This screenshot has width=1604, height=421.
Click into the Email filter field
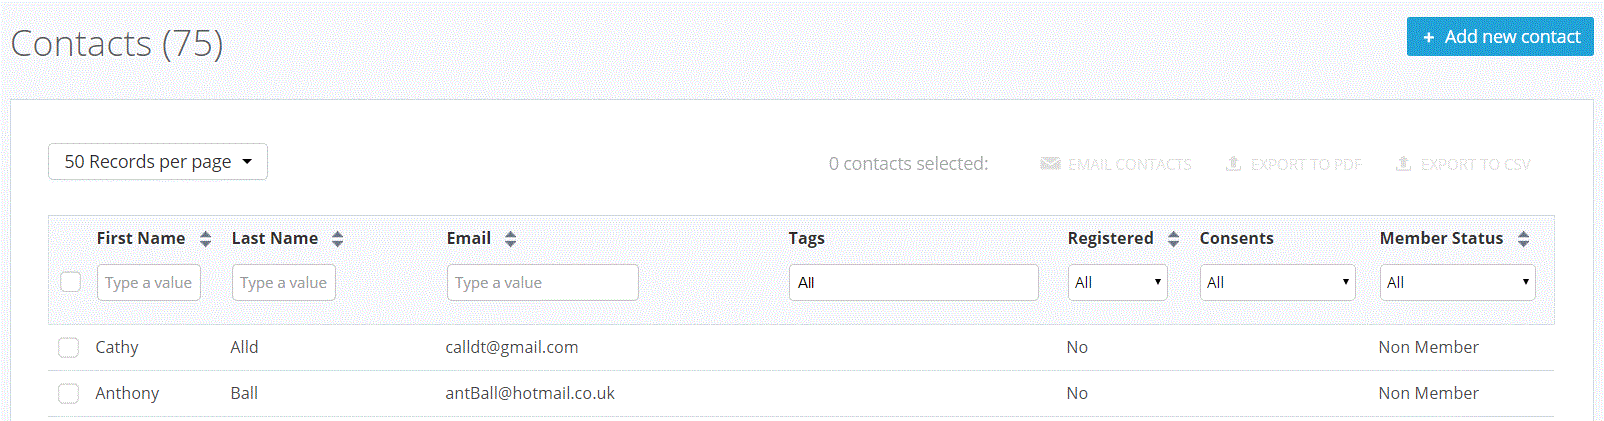point(542,283)
